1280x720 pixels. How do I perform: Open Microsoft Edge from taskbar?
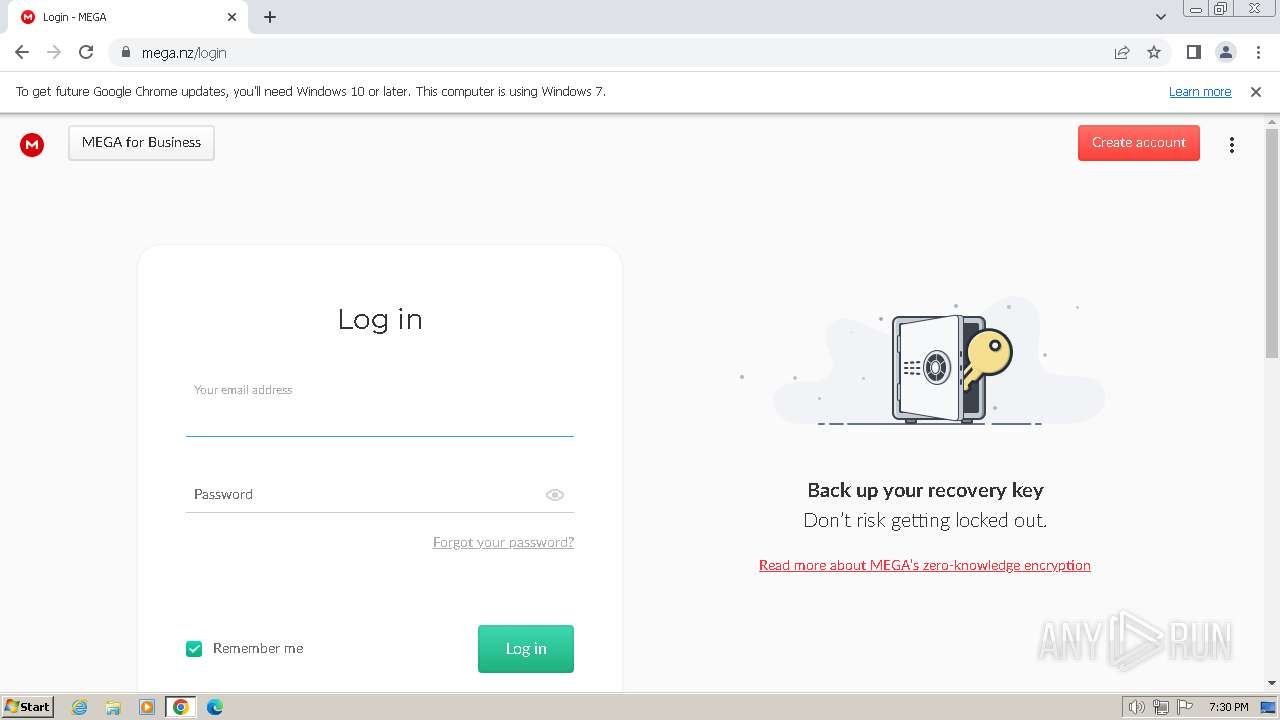(215, 707)
